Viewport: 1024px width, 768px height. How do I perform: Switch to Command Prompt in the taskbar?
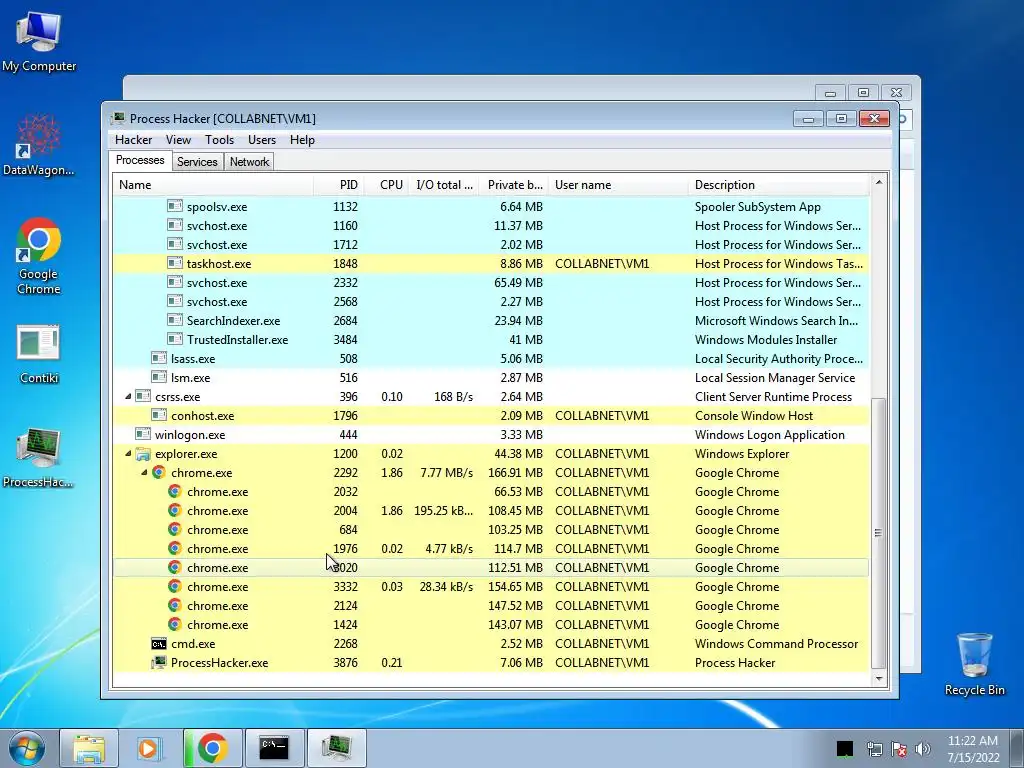274,748
